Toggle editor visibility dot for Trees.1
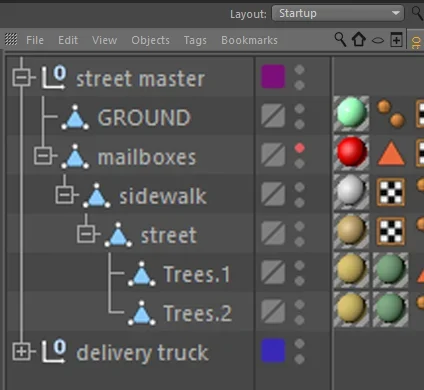 point(299,266)
